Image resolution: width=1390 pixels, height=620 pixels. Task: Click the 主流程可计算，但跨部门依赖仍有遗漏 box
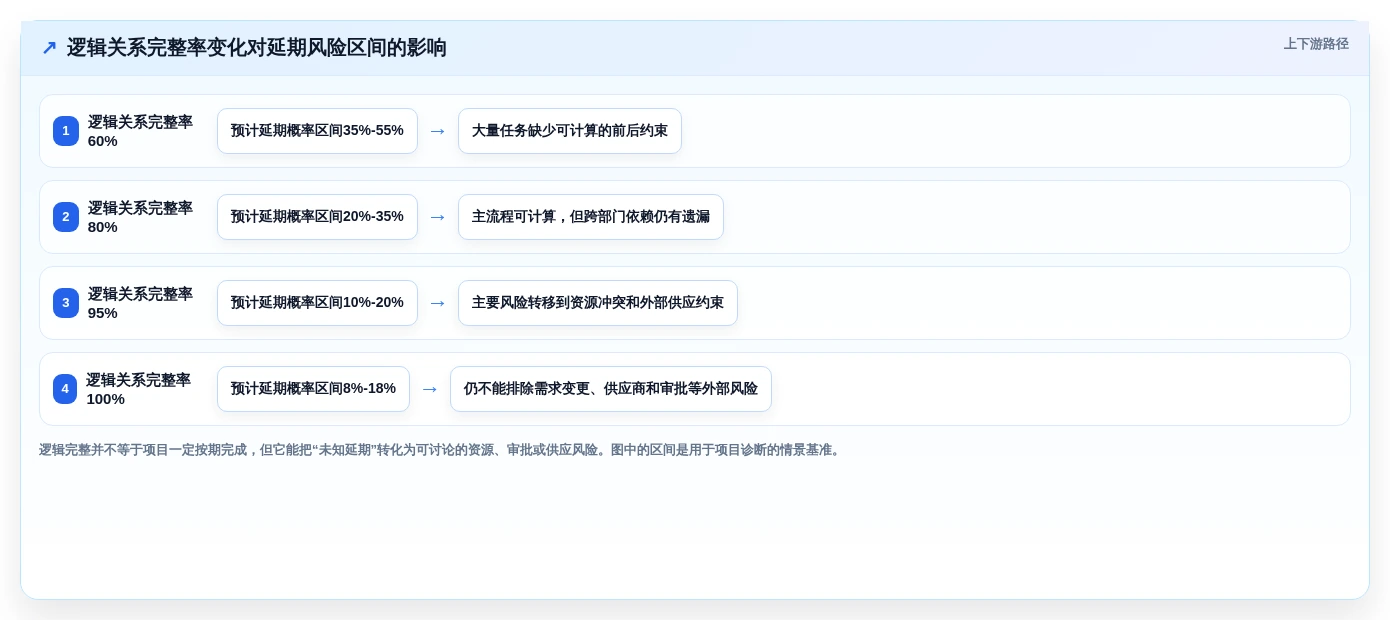point(591,217)
